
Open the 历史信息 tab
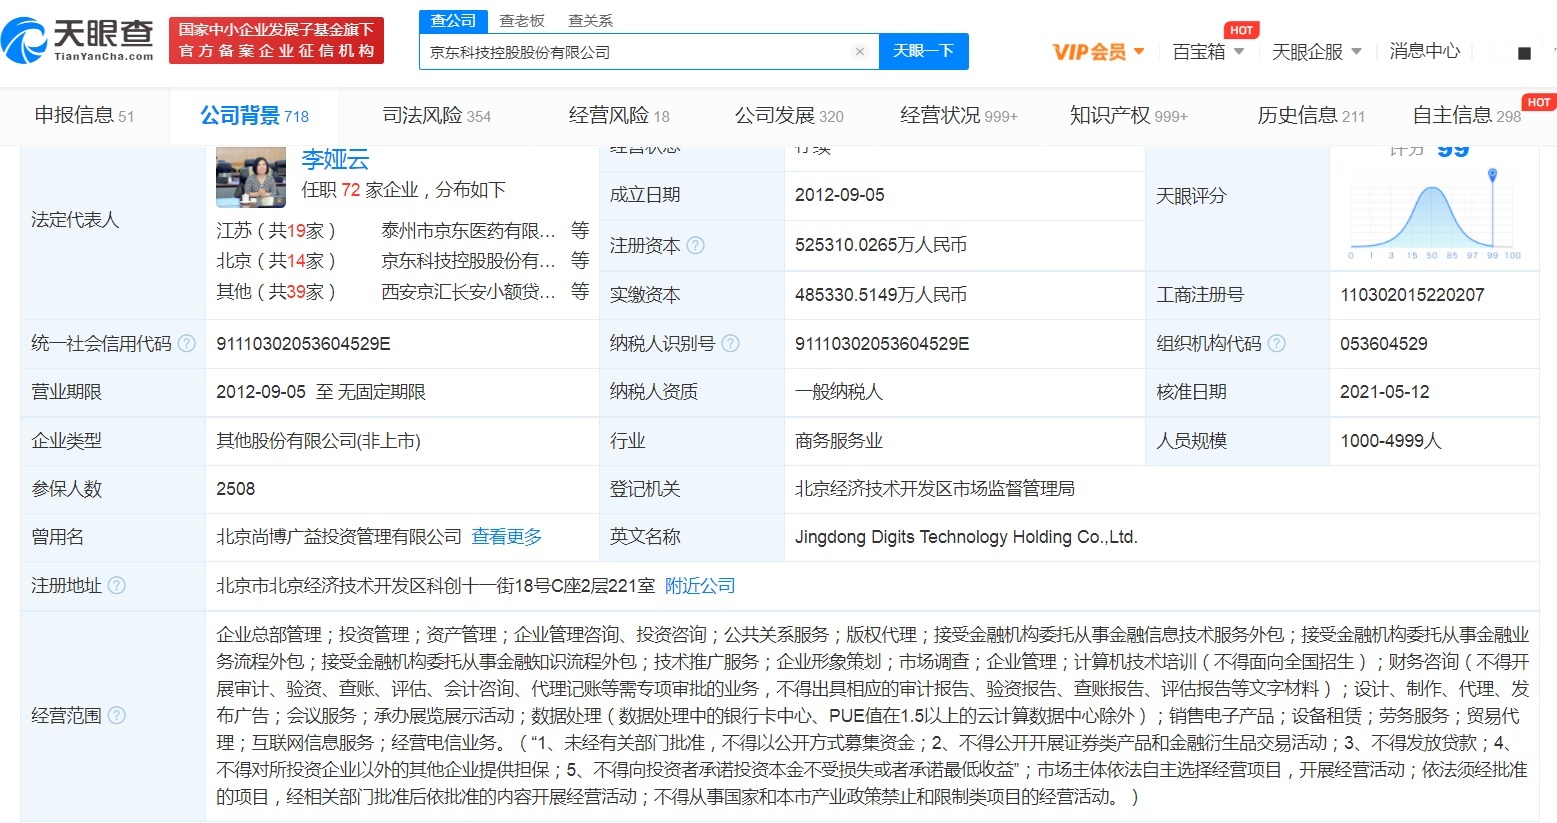[x=1311, y=116]
